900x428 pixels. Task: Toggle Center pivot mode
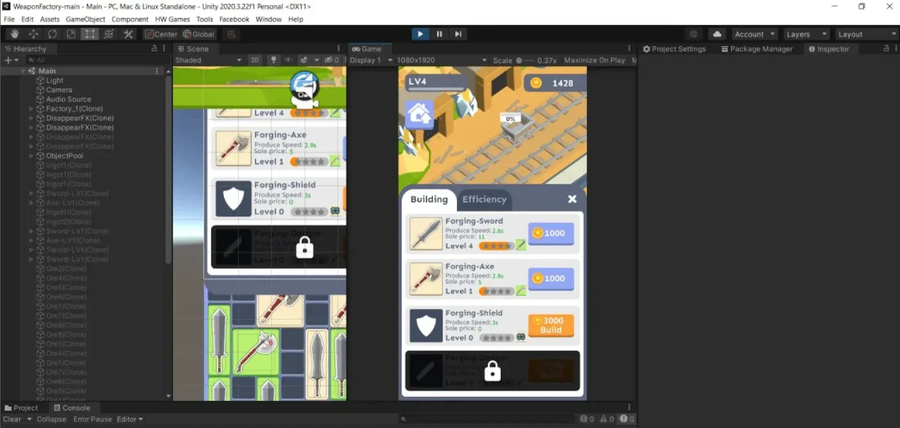pos(161,34)
